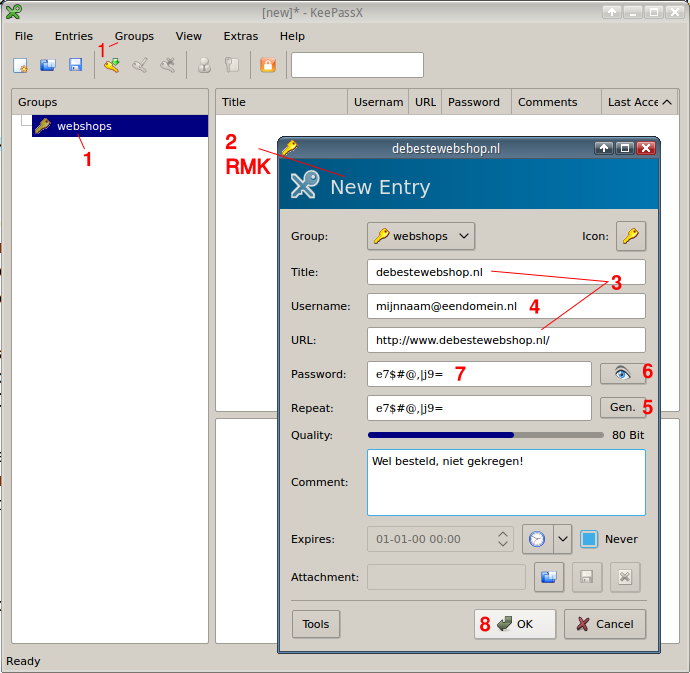Click the Open Database toolbar icon
The width and height of the screenshot is (690, 673).
(47, 65)
